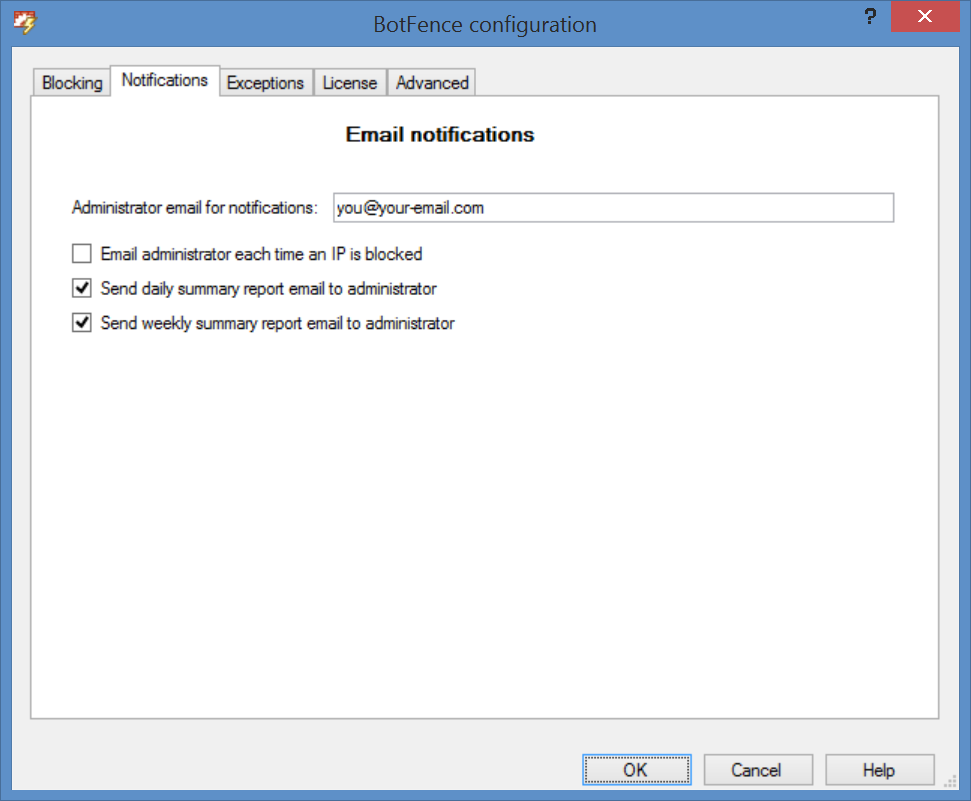Click into the administrator email text field
The image size is (971, 801).
point(613,208)
